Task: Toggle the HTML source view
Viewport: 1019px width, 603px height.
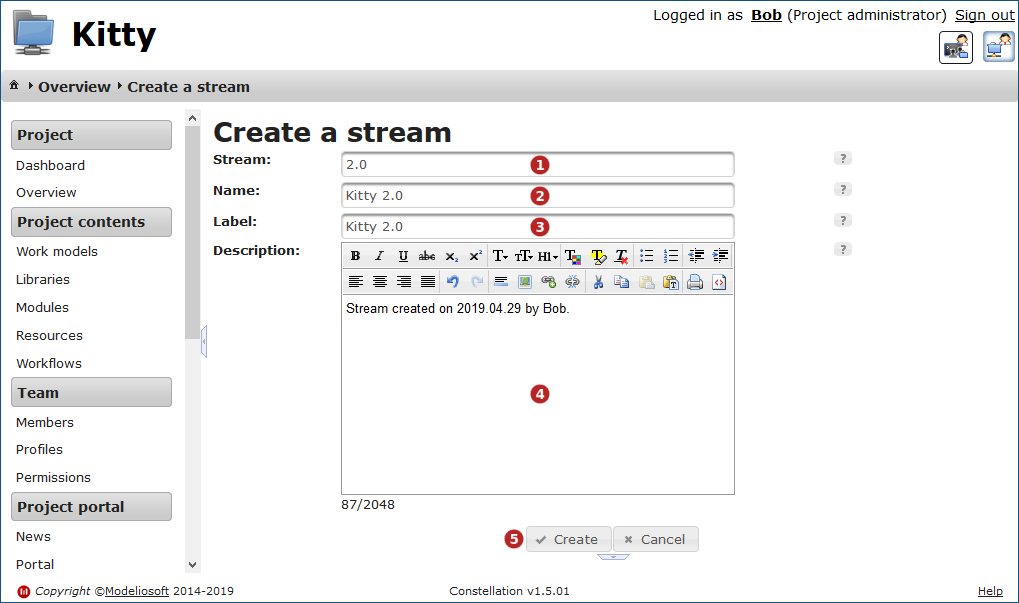Action: click(719, 282)
